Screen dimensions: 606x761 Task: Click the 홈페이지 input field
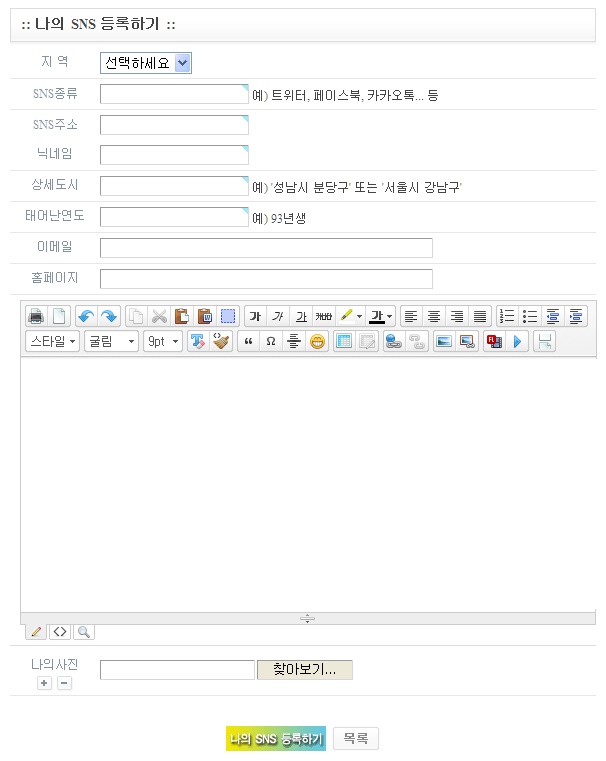coord(266,279)
